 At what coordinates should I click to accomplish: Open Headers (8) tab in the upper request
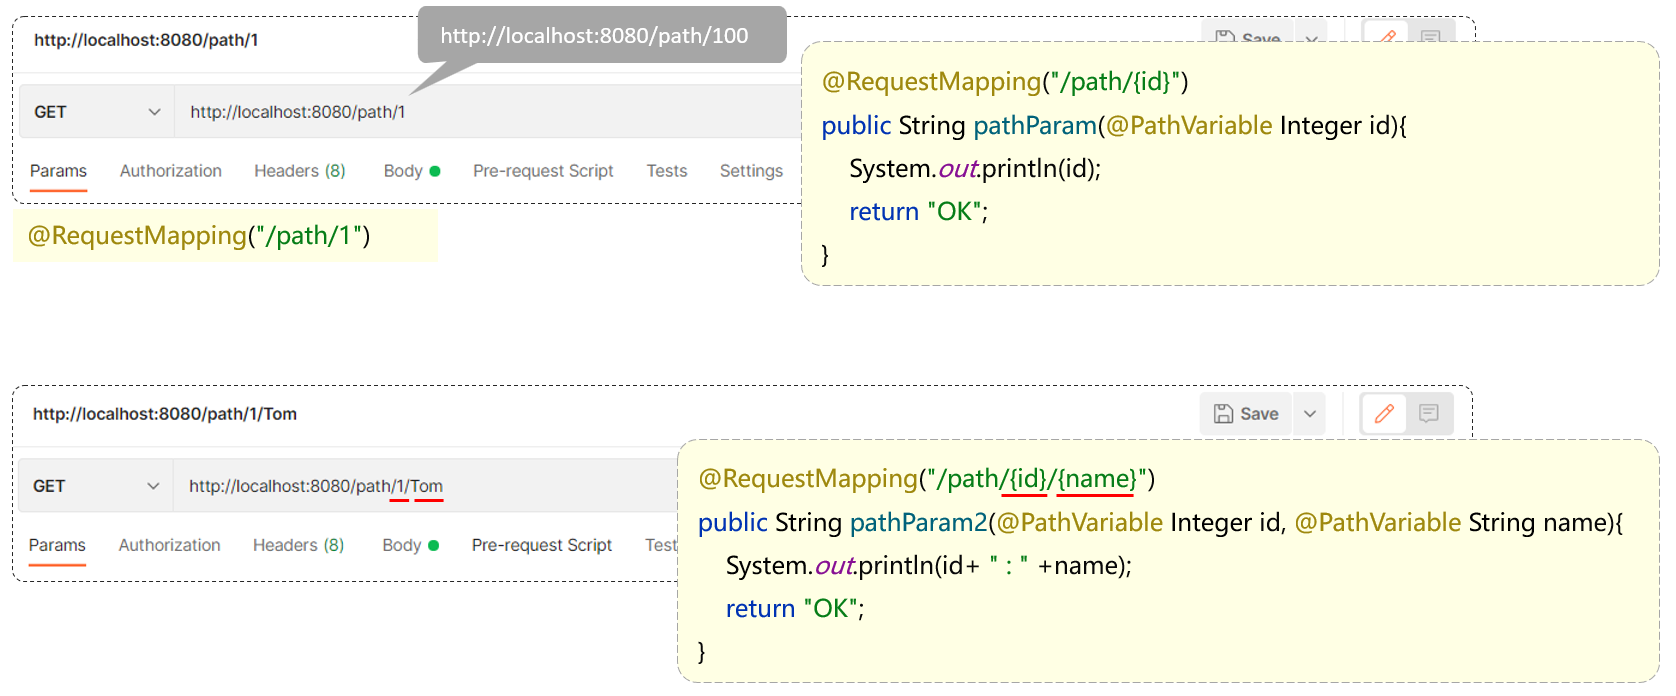pyautogui.click(x=299, y=171)
